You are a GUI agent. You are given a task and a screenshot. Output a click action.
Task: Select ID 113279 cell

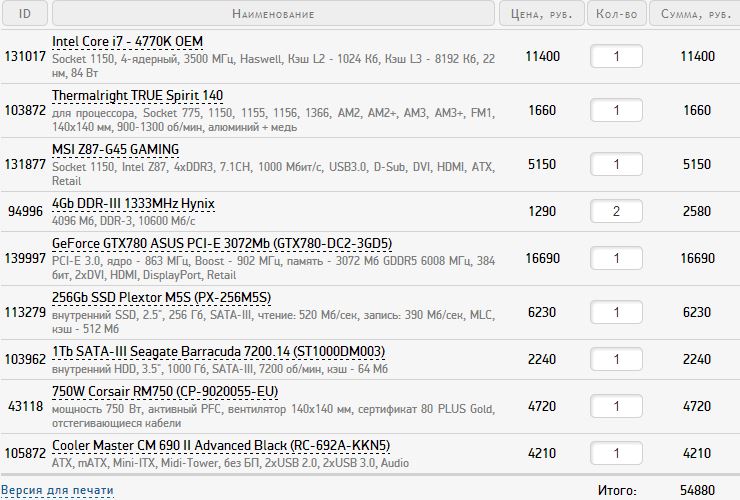[25, 312]
